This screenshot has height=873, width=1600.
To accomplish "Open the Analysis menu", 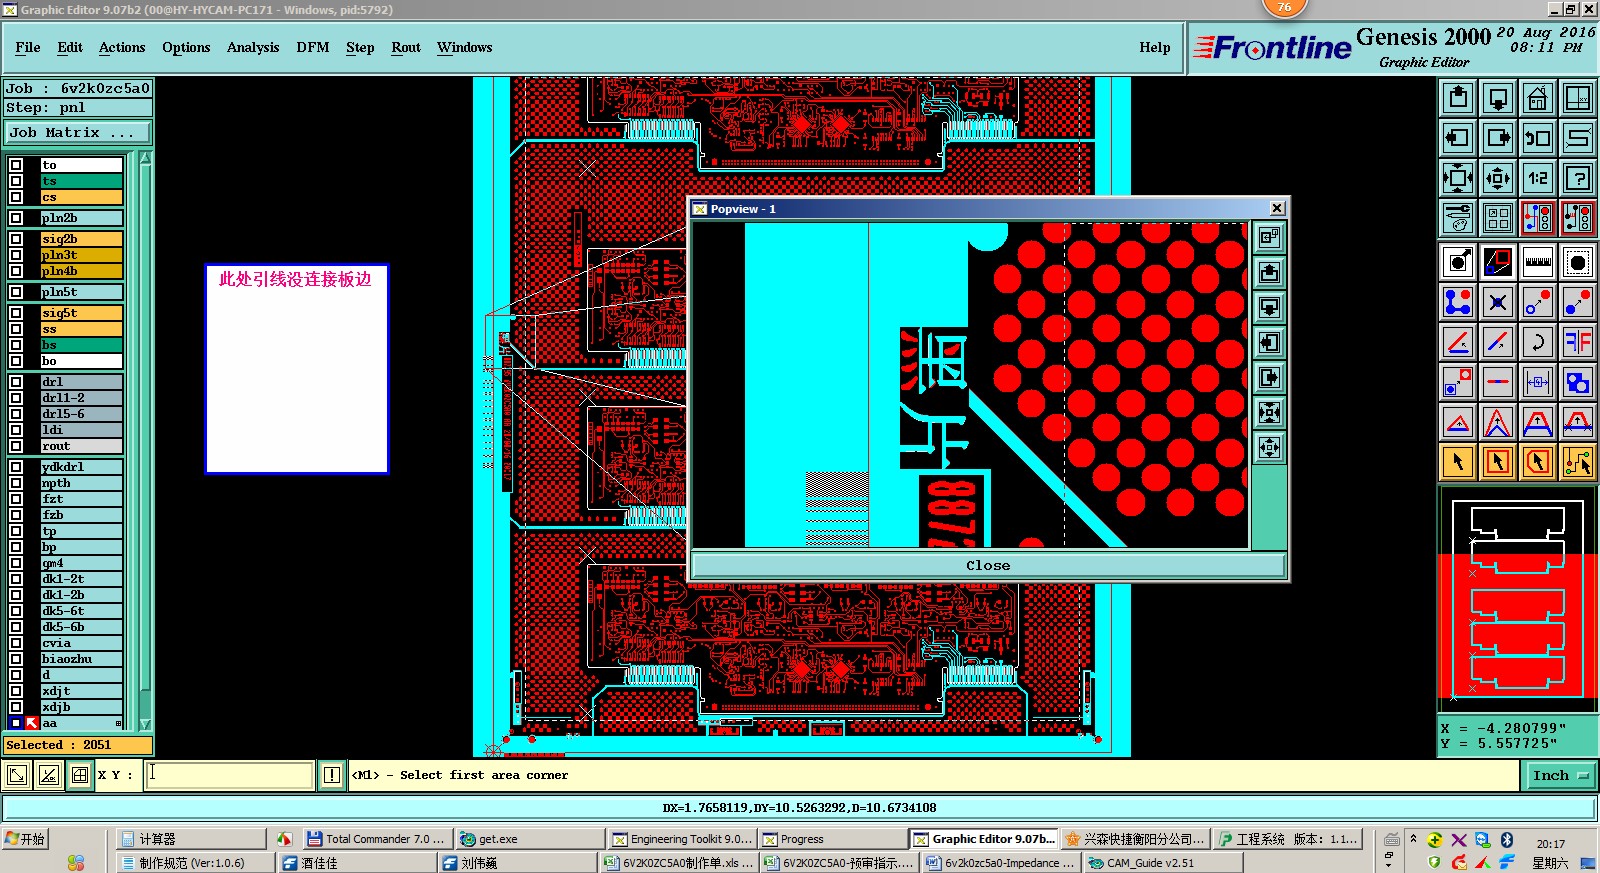I will click(253, 47).
